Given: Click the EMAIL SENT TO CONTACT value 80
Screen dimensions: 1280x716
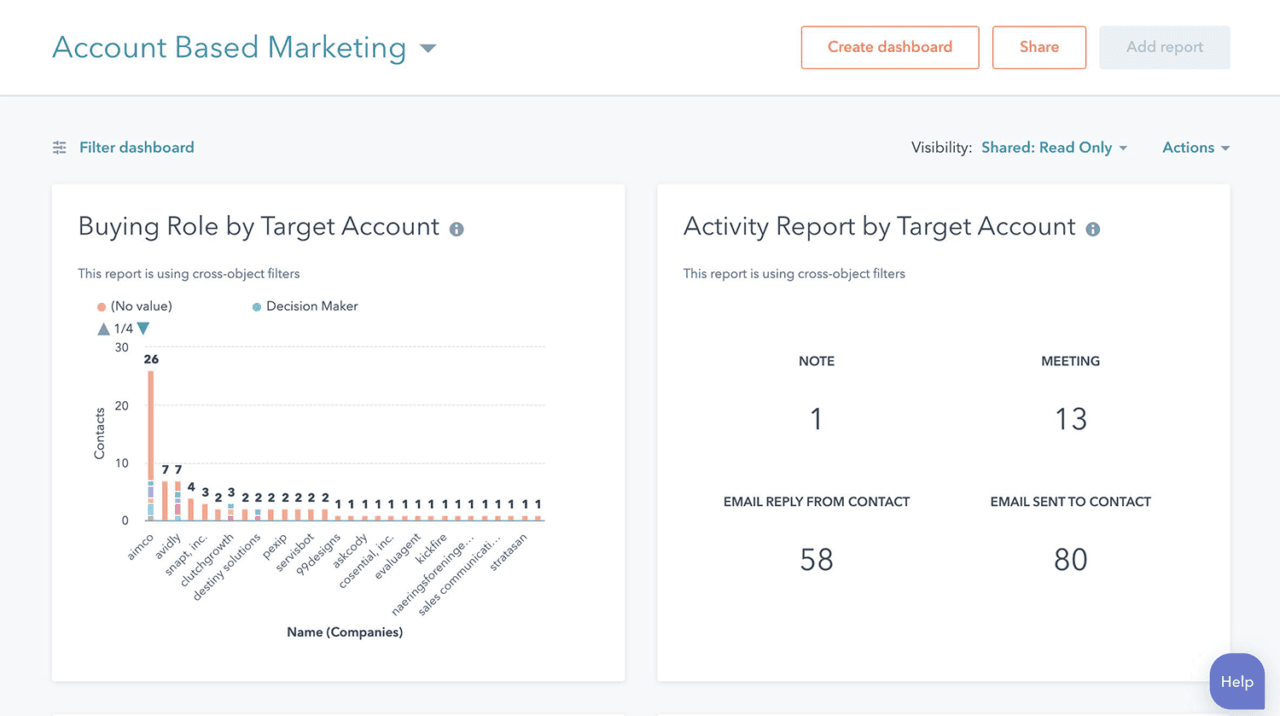Looking at the screenshot, I should pos(1070,559).
